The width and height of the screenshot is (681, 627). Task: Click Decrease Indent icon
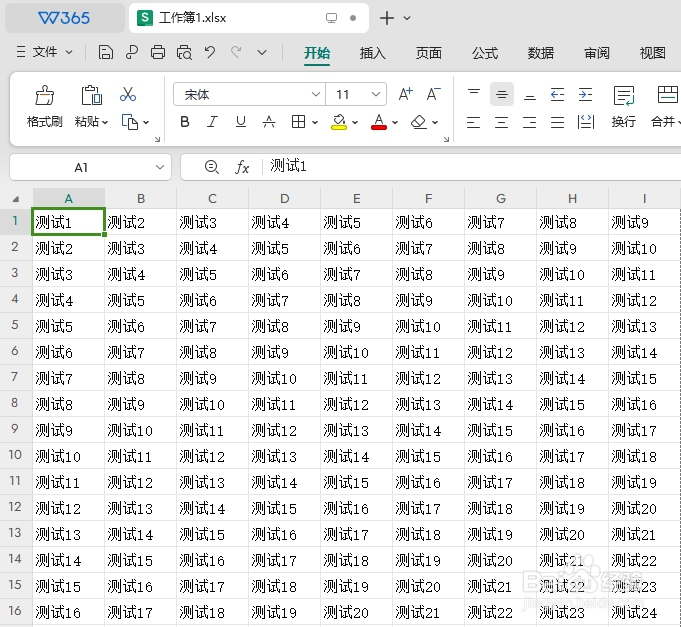point(557,94)
